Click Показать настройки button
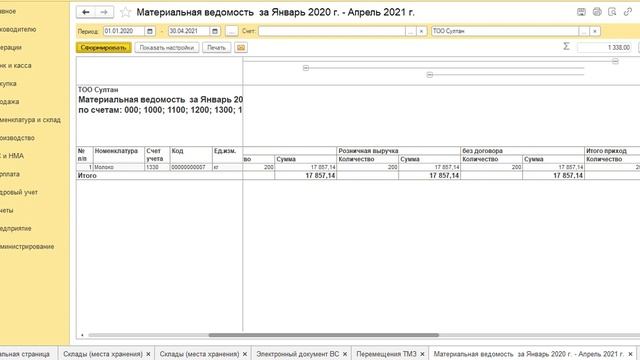 click(167, 48)
